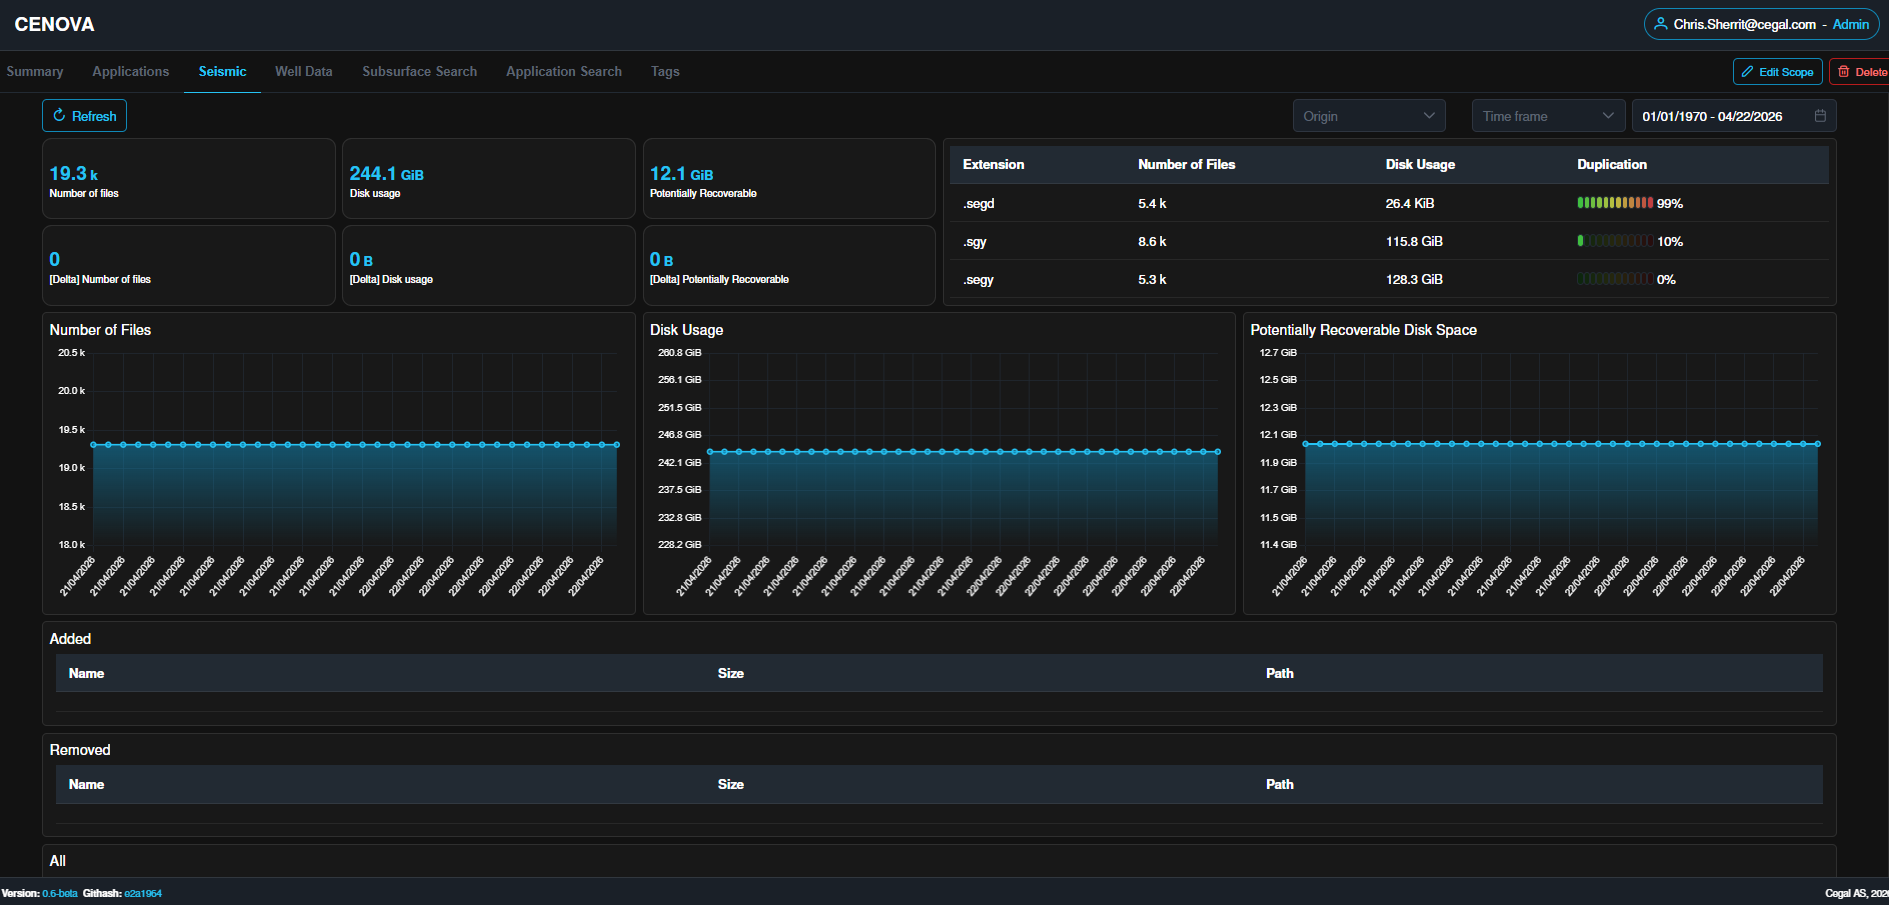Viewport: 1889px width, 905px height.
Task: Go to the Applications tab
Action: (x=131, y=72)
